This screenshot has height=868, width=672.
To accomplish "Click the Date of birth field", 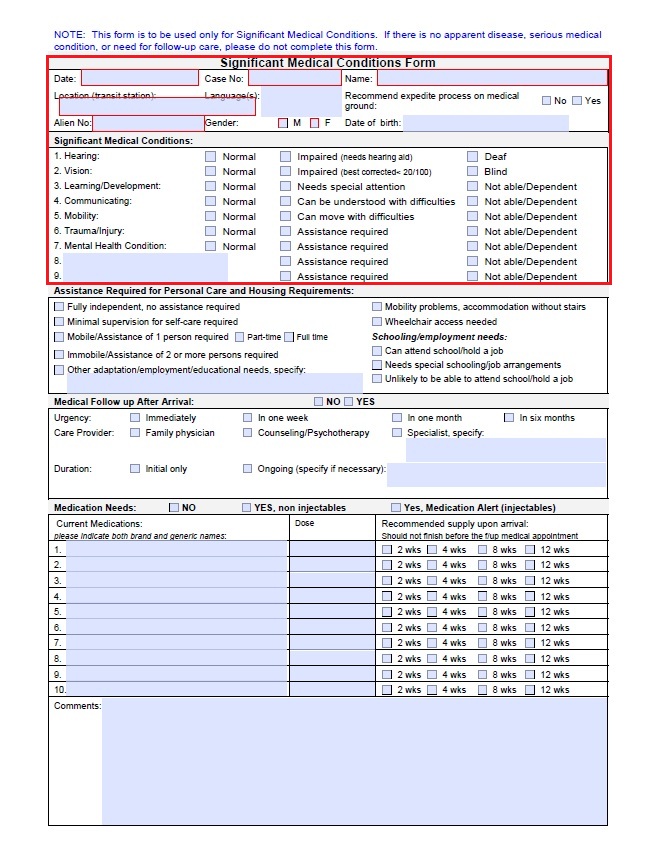I will 485,123.
